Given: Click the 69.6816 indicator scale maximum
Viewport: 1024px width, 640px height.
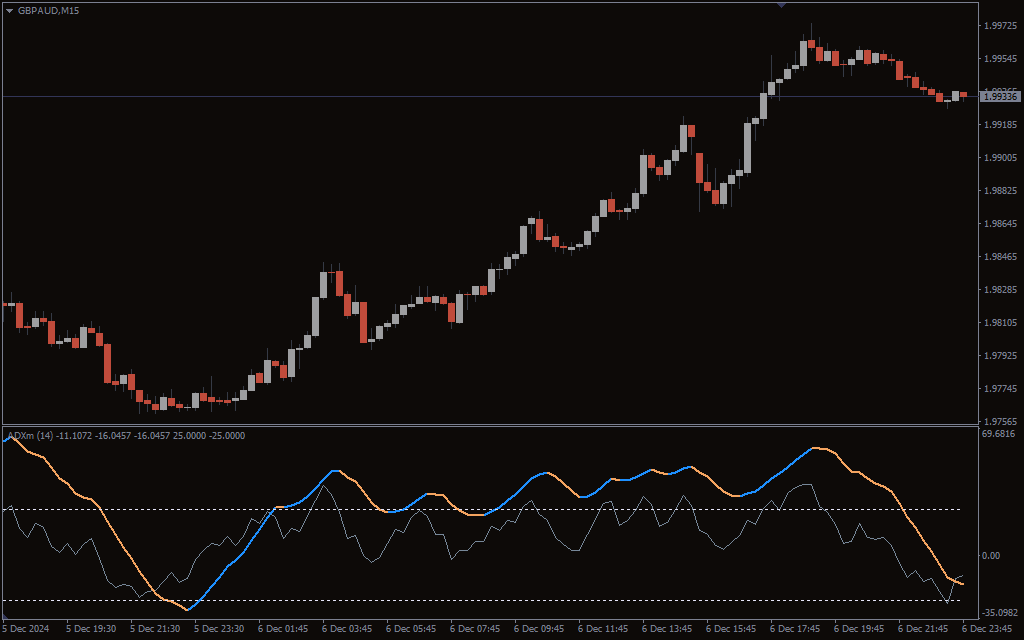Looking at the screenshot, I should (999, 434).
